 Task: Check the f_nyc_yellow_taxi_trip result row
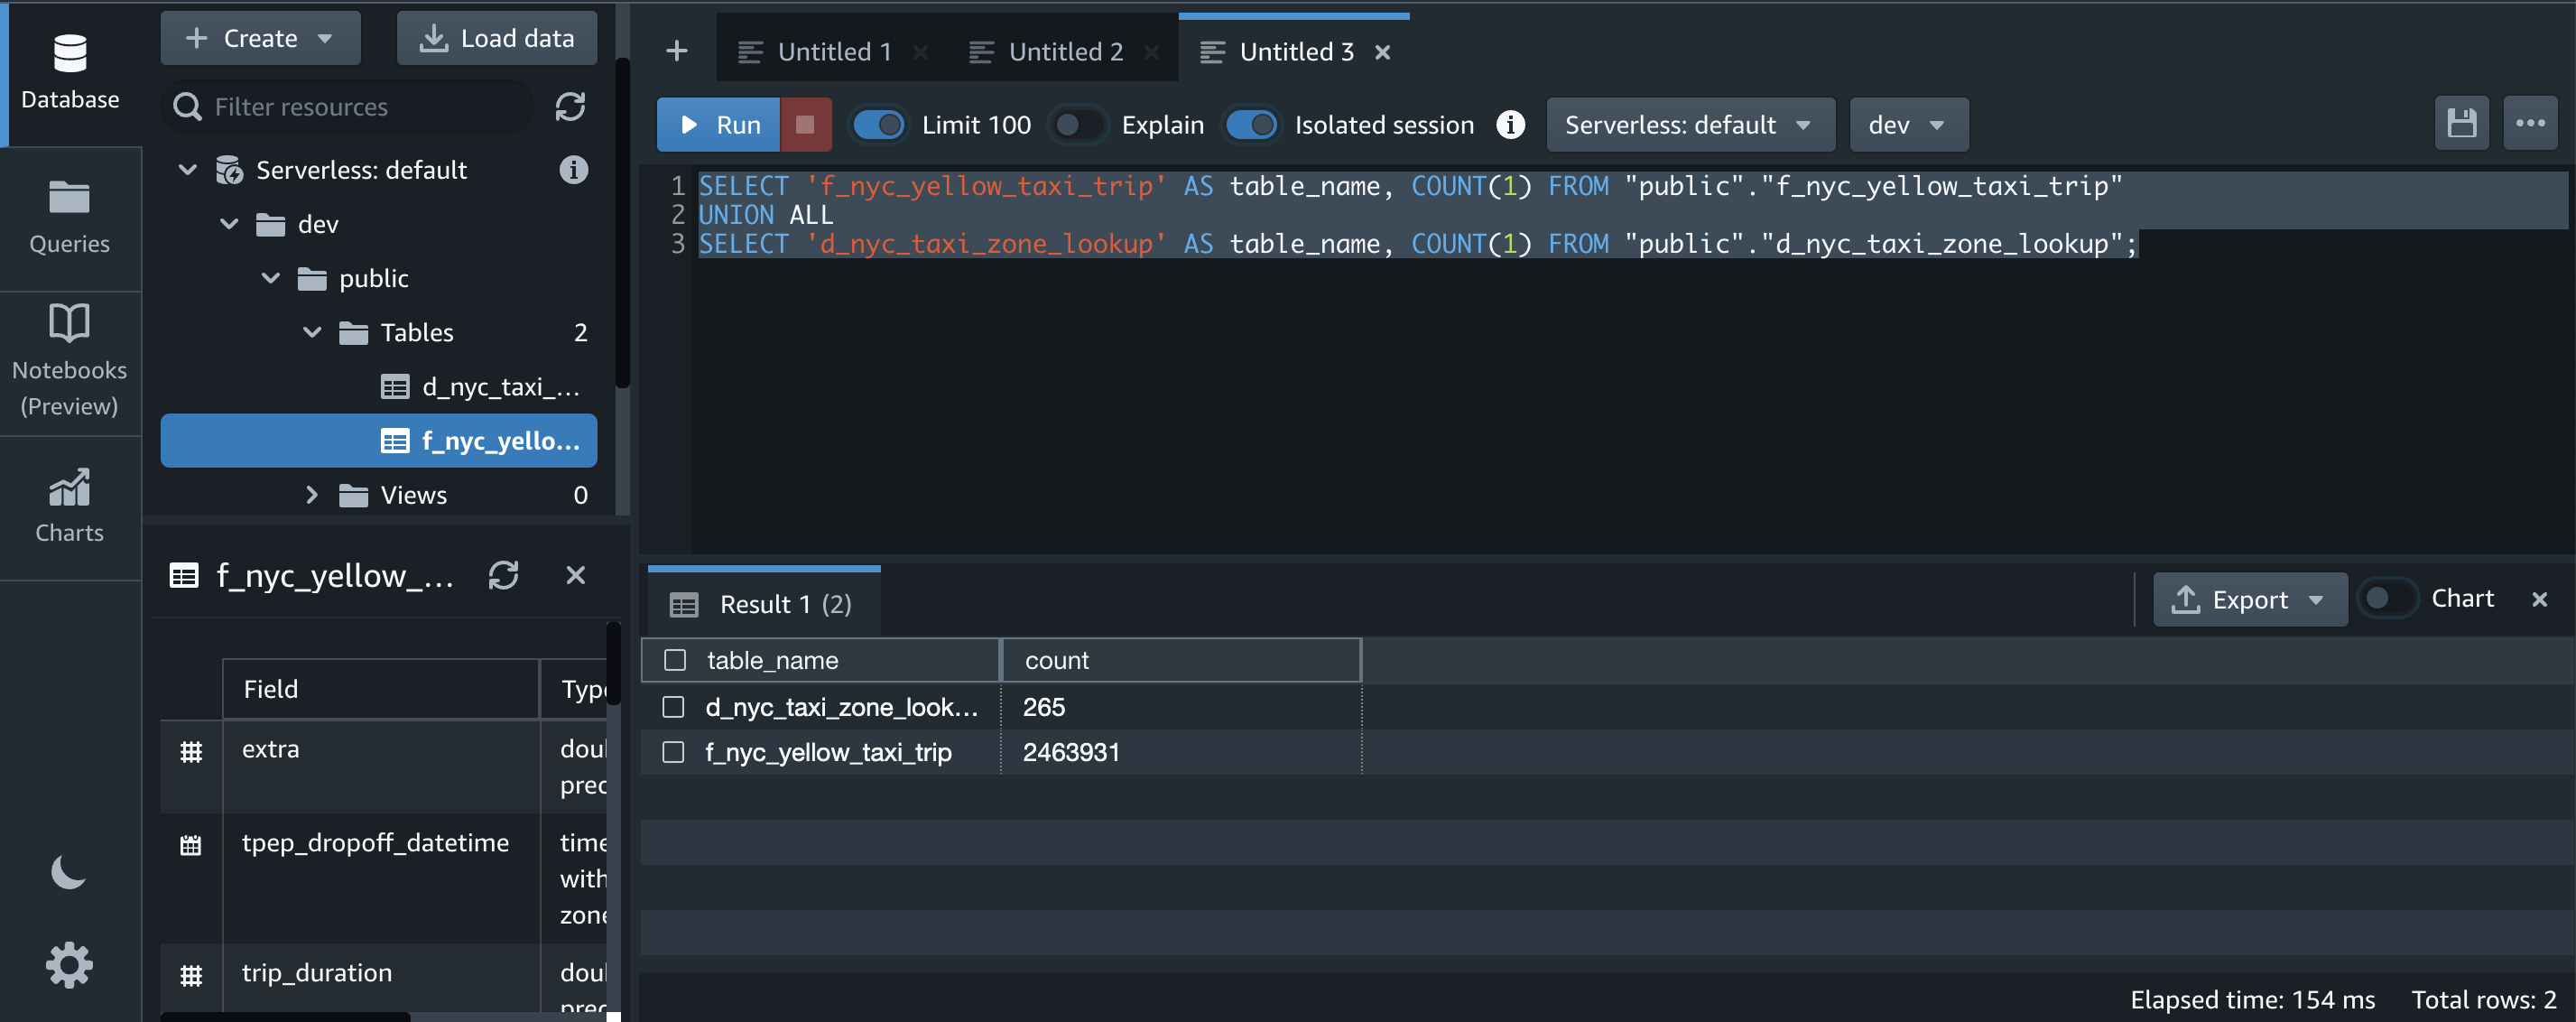[x=674, y=752]
